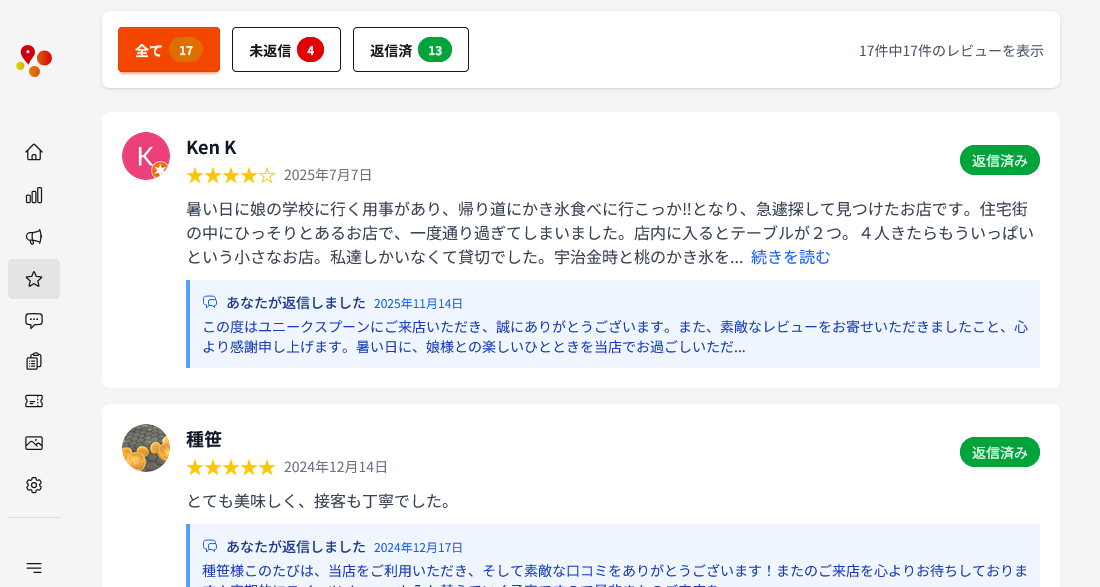Open the ticket coupon icon
This screenshot has width=1100, height=587.
tap(34, 401)
